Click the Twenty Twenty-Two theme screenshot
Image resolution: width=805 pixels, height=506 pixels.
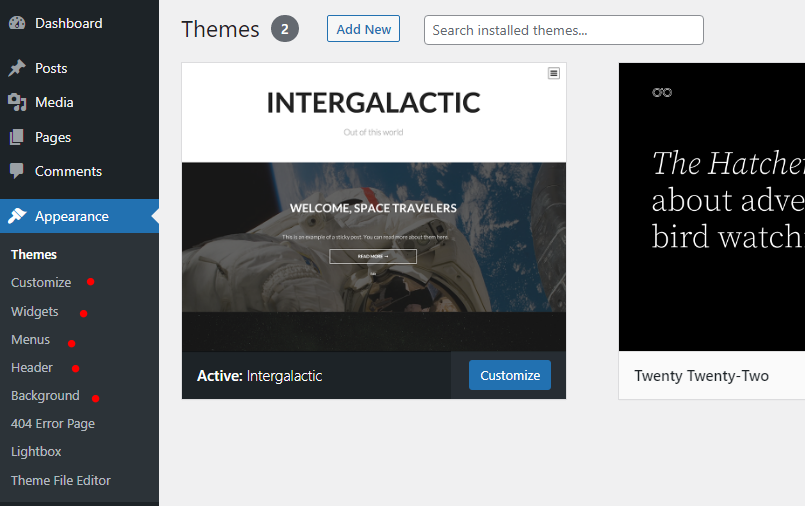tap(712, 207)
